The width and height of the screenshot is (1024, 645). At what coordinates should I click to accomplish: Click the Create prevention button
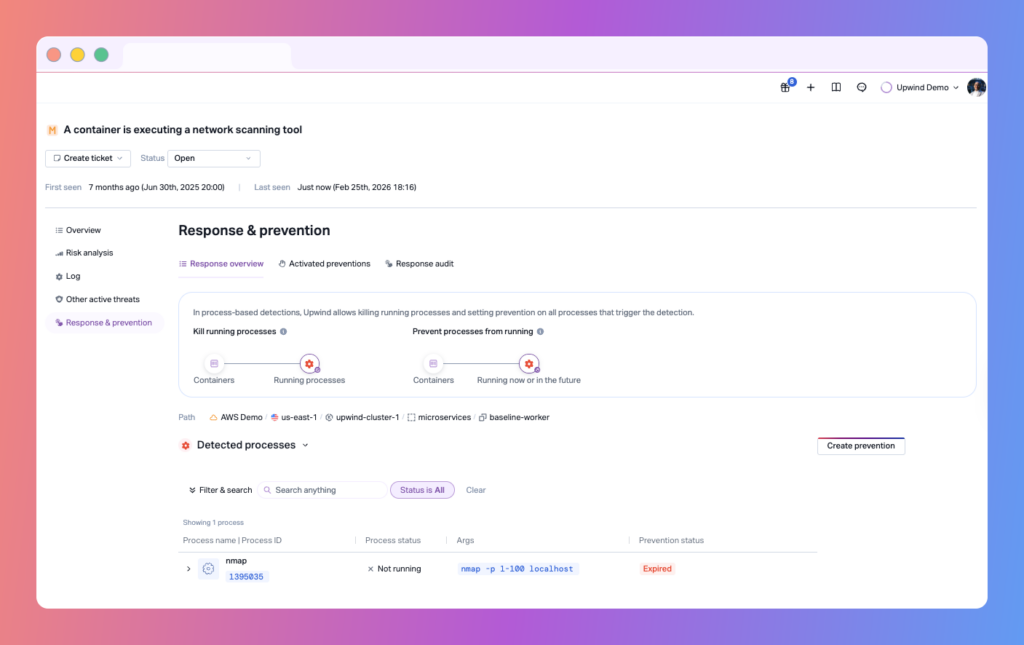(860, 446)
